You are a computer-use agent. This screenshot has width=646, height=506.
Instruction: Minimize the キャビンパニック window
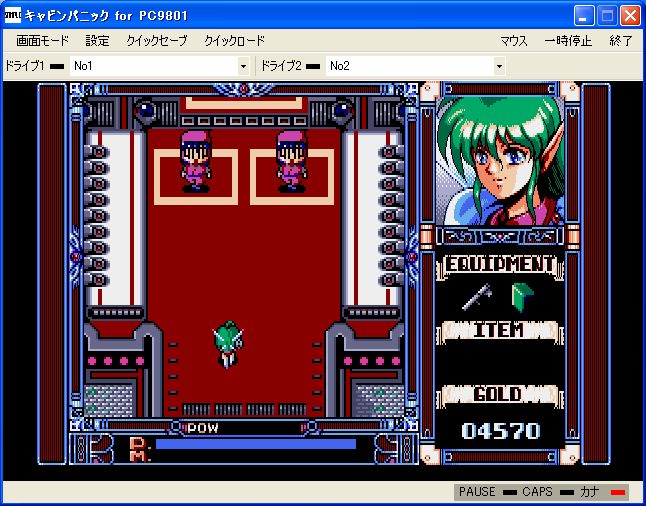coord(584,16)
